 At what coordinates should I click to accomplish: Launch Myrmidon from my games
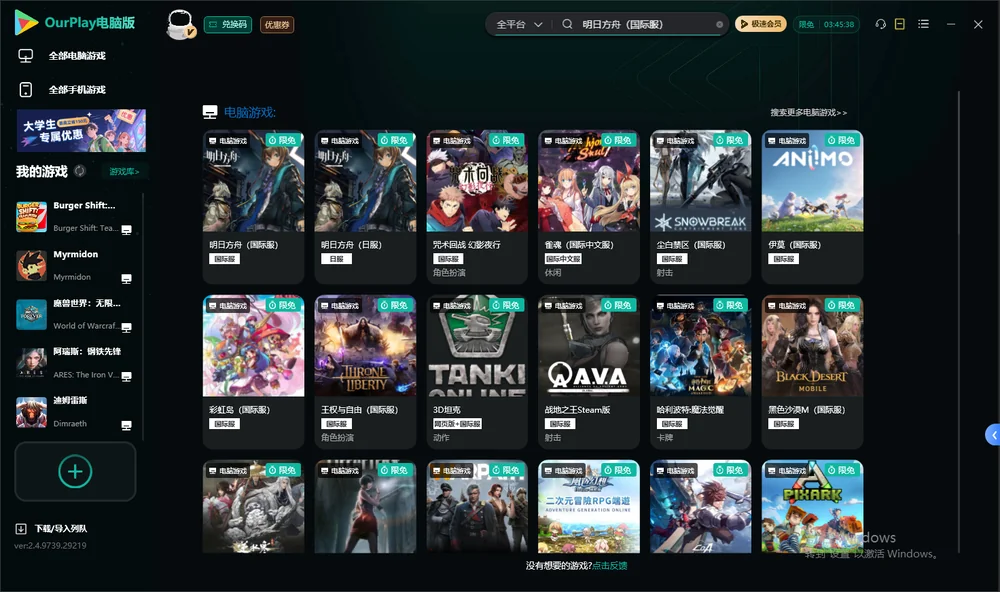point(74,265)
